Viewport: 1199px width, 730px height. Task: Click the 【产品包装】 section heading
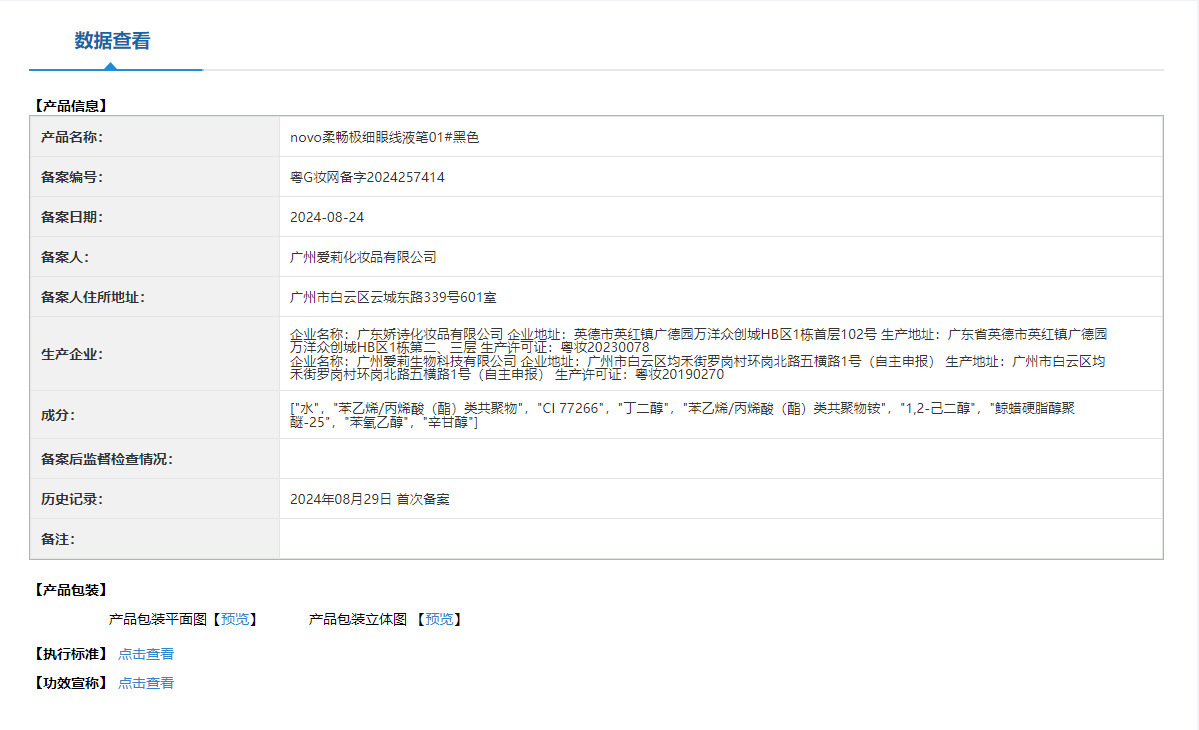pyautogui.click(x=70, y=590)
